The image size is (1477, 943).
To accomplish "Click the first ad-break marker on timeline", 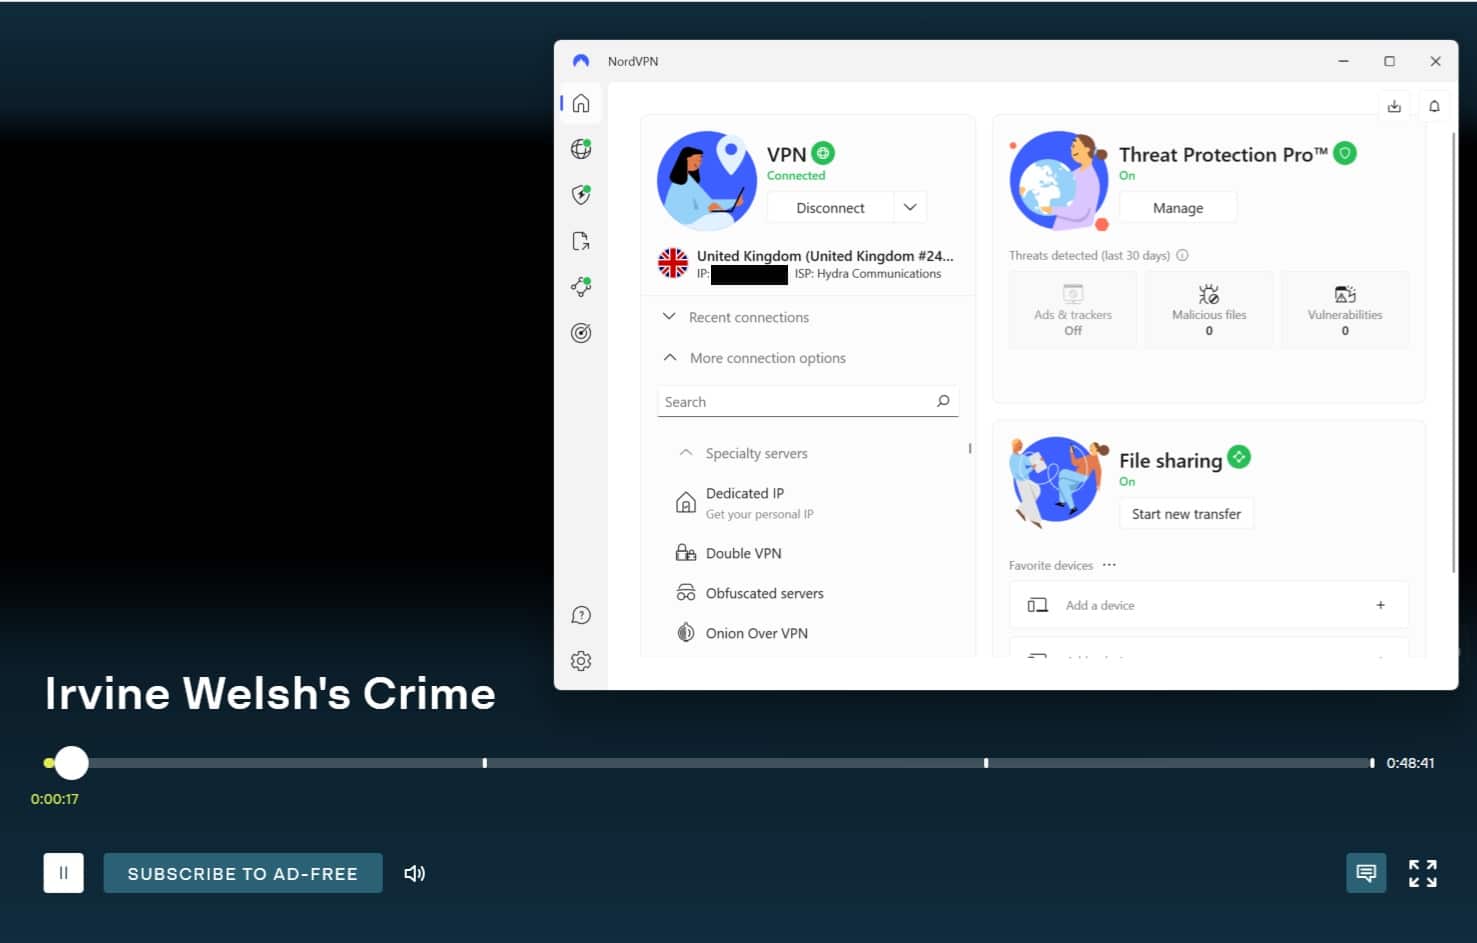I will 485,763.
